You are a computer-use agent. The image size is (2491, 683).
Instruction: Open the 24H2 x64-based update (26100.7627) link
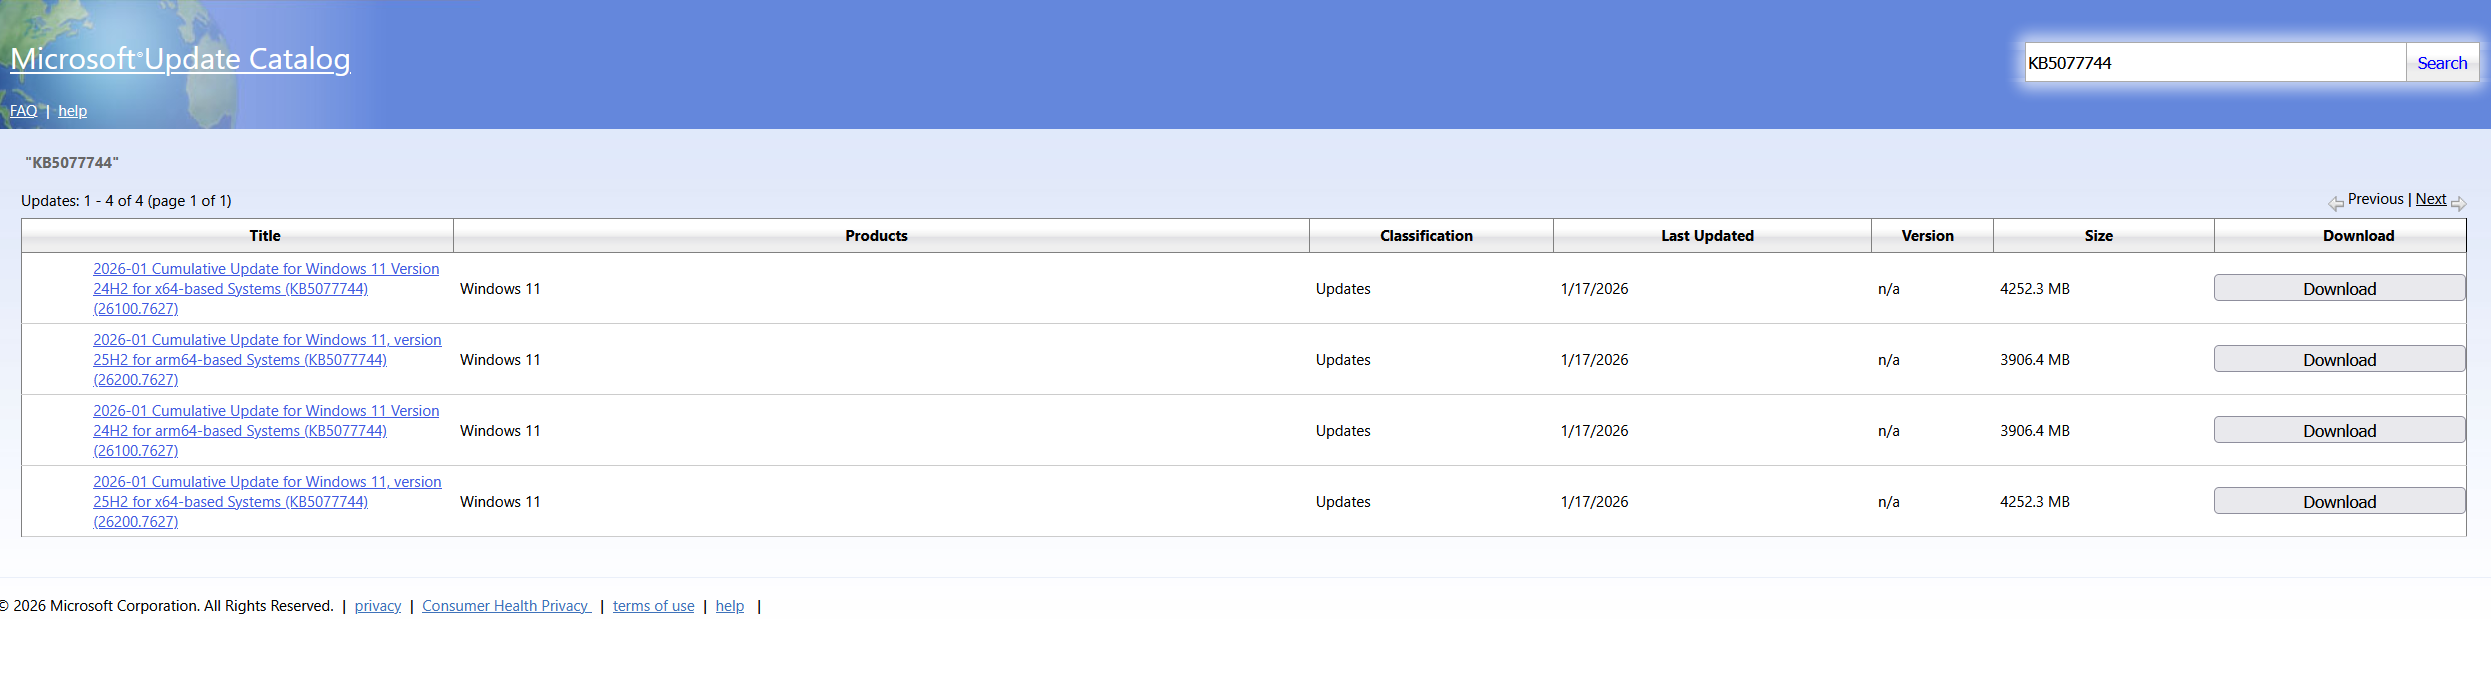click(265, 288)
